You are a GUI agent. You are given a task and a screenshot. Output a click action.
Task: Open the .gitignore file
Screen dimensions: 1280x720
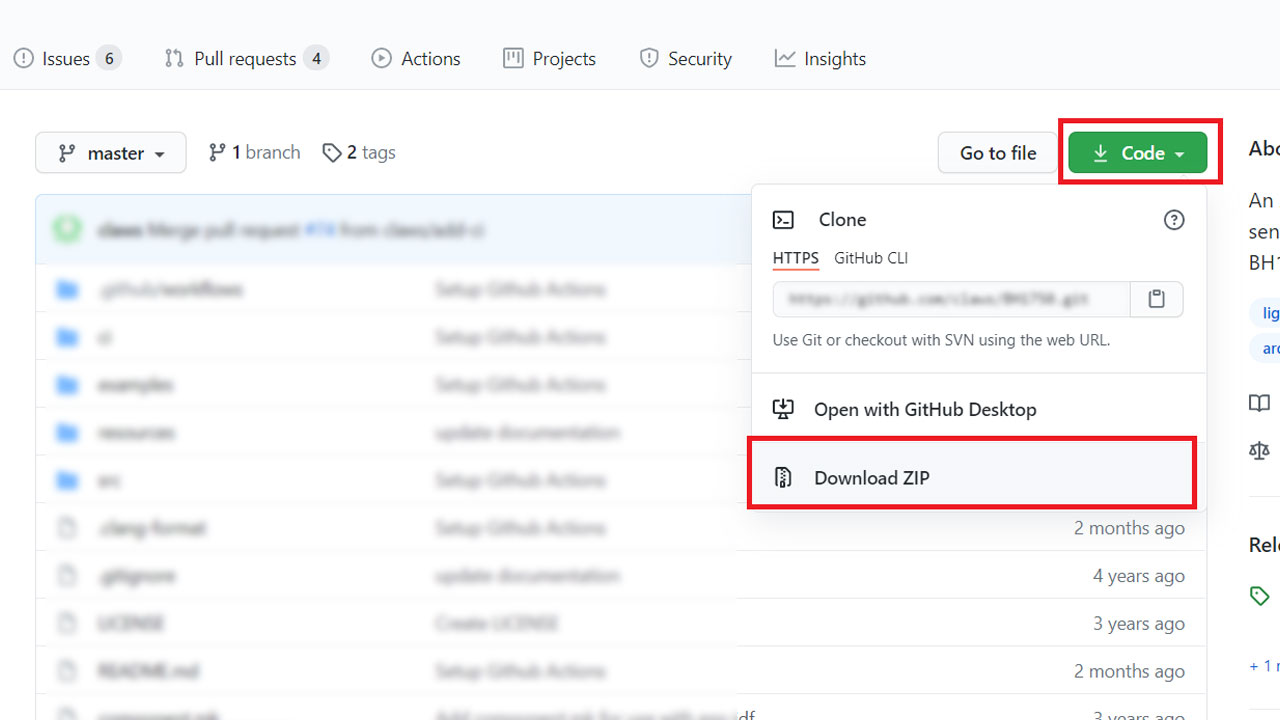(137, 576)
